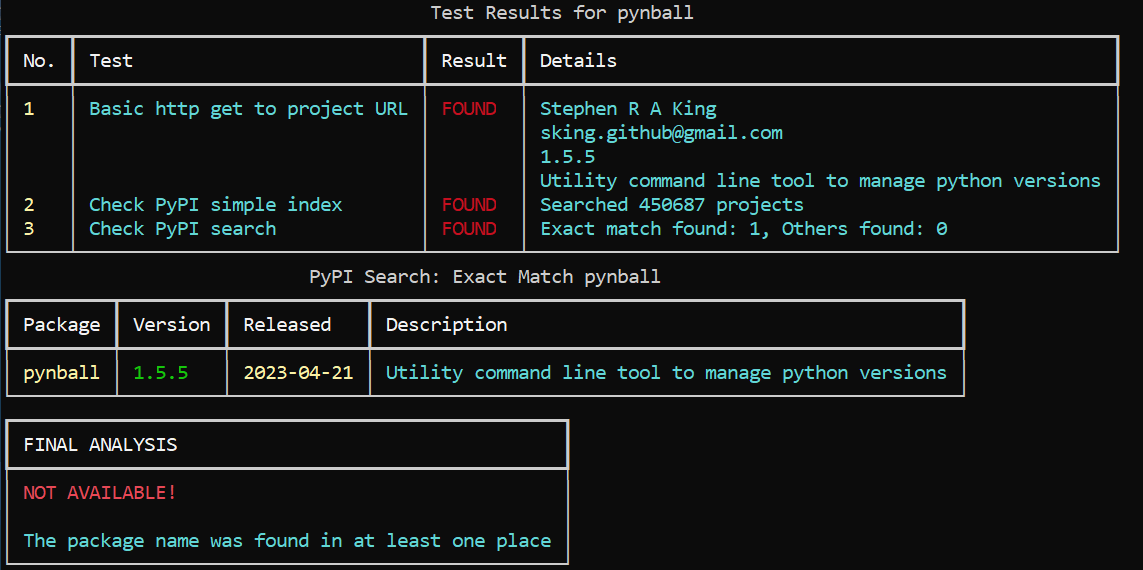Click 'Exact match found: 1, Others found: 0'
This screenshot has height=570, width=1143.
click(x=744, y=229)
